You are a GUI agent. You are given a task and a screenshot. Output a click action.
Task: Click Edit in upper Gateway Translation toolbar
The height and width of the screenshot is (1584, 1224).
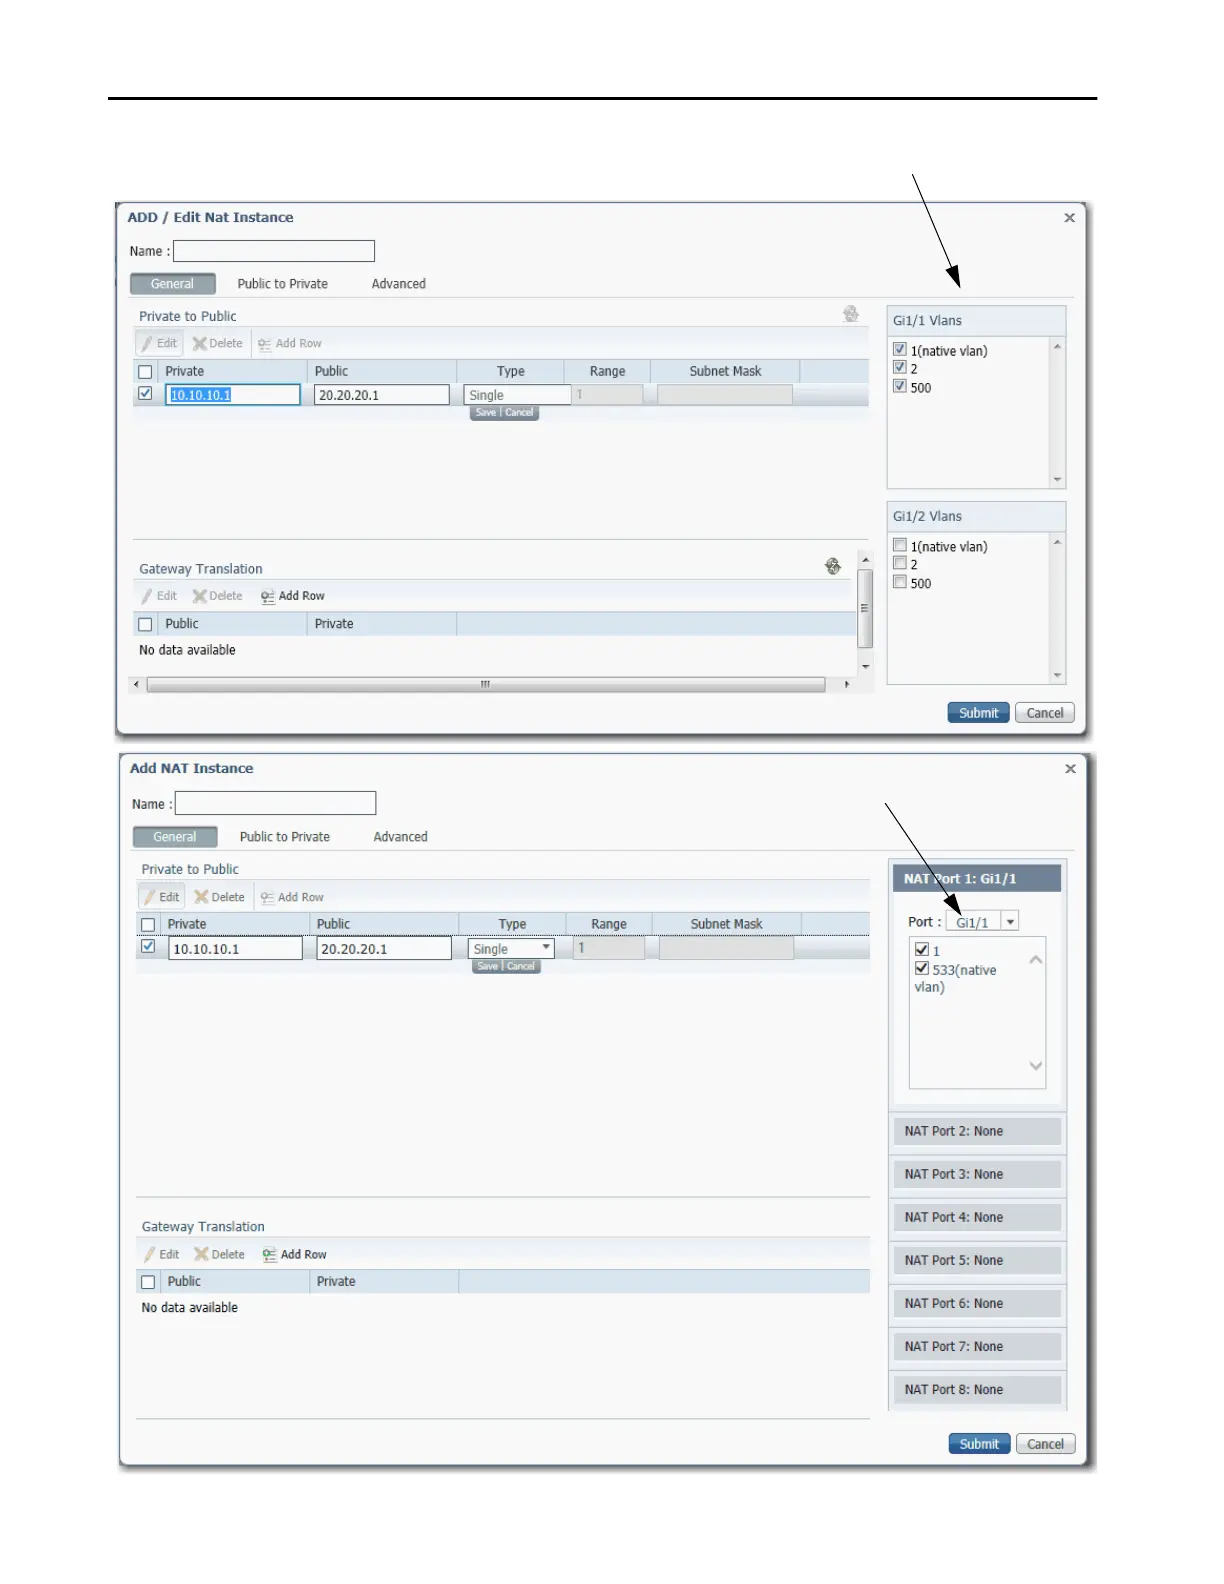point(159,596)
